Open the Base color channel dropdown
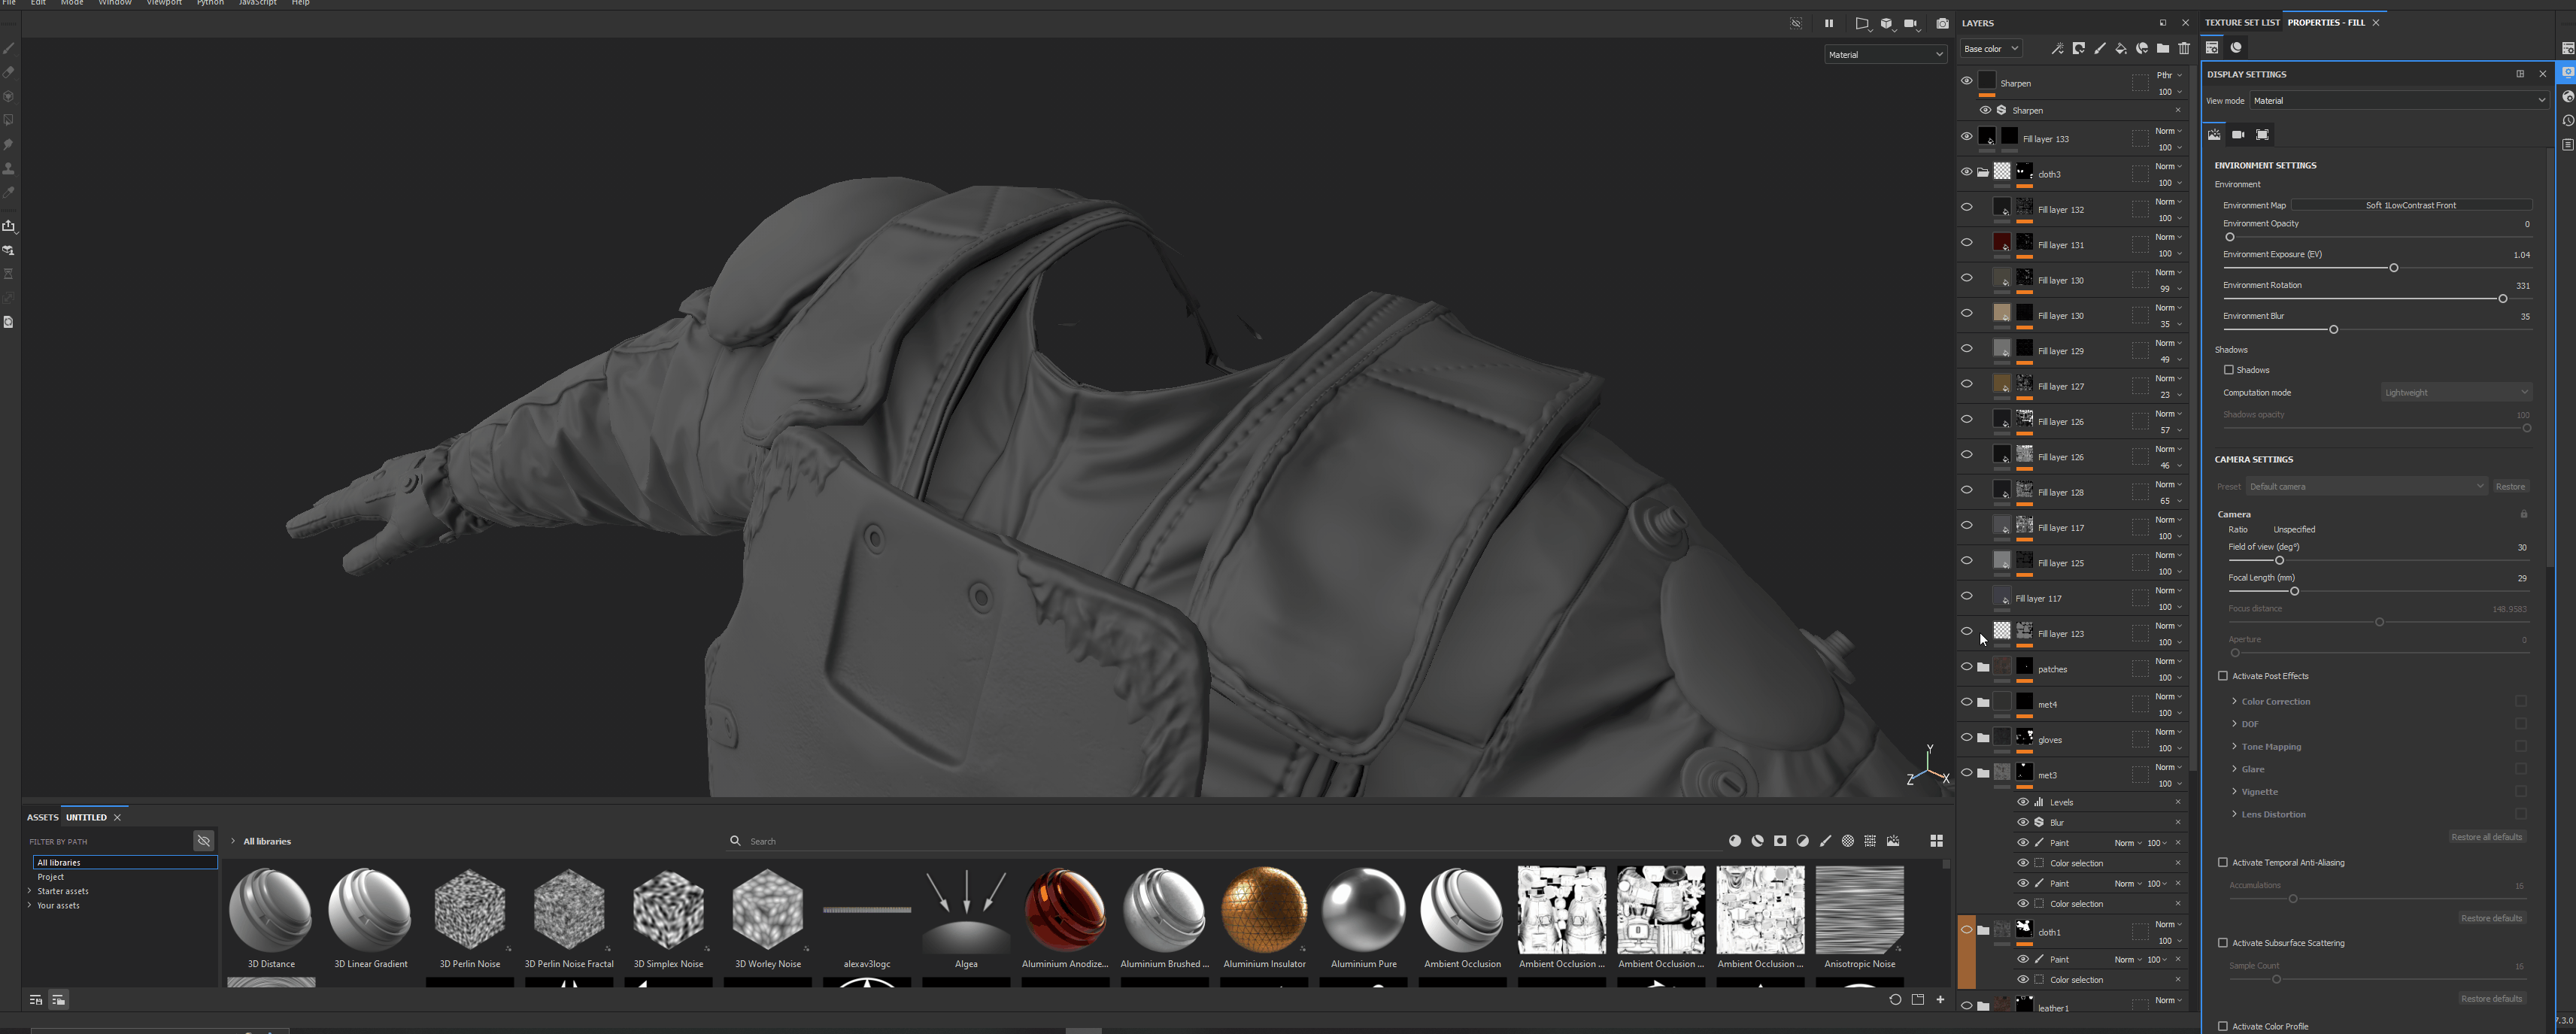This screenshot has width=2576, height=1034. coord(1990,48)
